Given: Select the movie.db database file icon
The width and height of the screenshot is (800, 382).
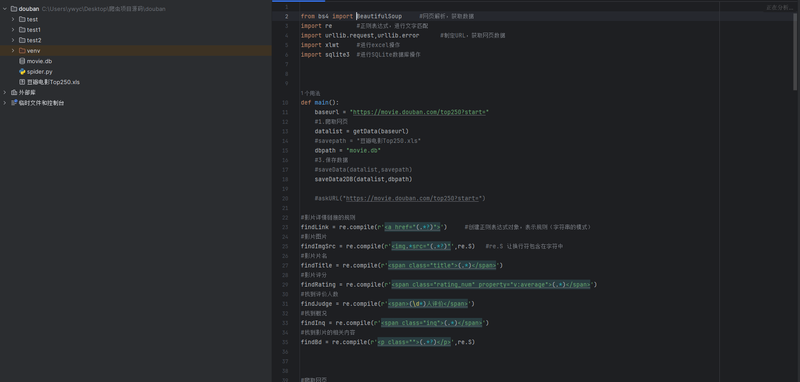Looking at the screenshot, I should click(x=22, y=61).
